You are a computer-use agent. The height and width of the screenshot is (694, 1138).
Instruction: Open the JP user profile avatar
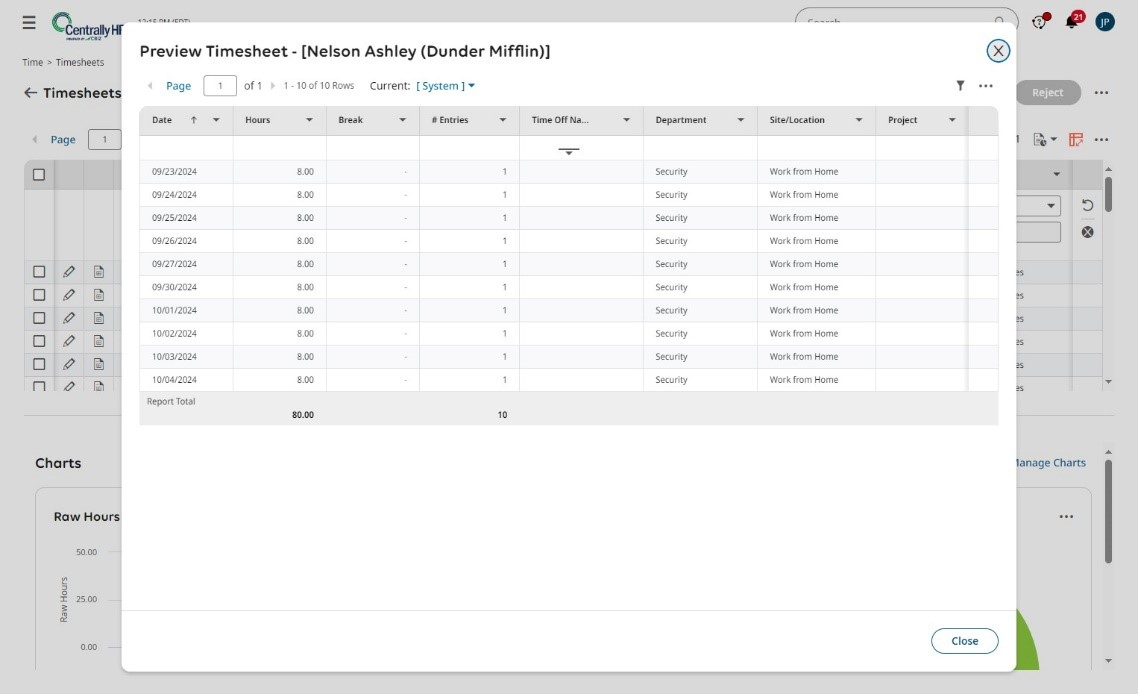[1105, 22]
